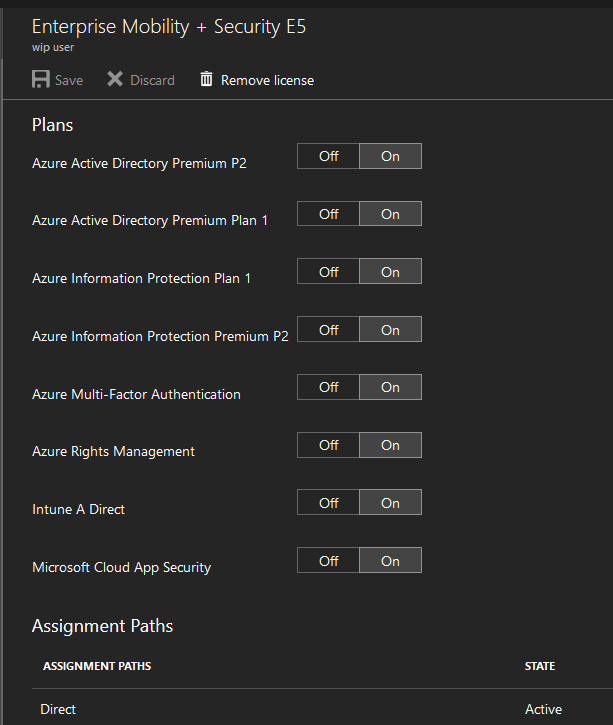
Task: Click the Save floppy disk icon
Action: (41, 79)
